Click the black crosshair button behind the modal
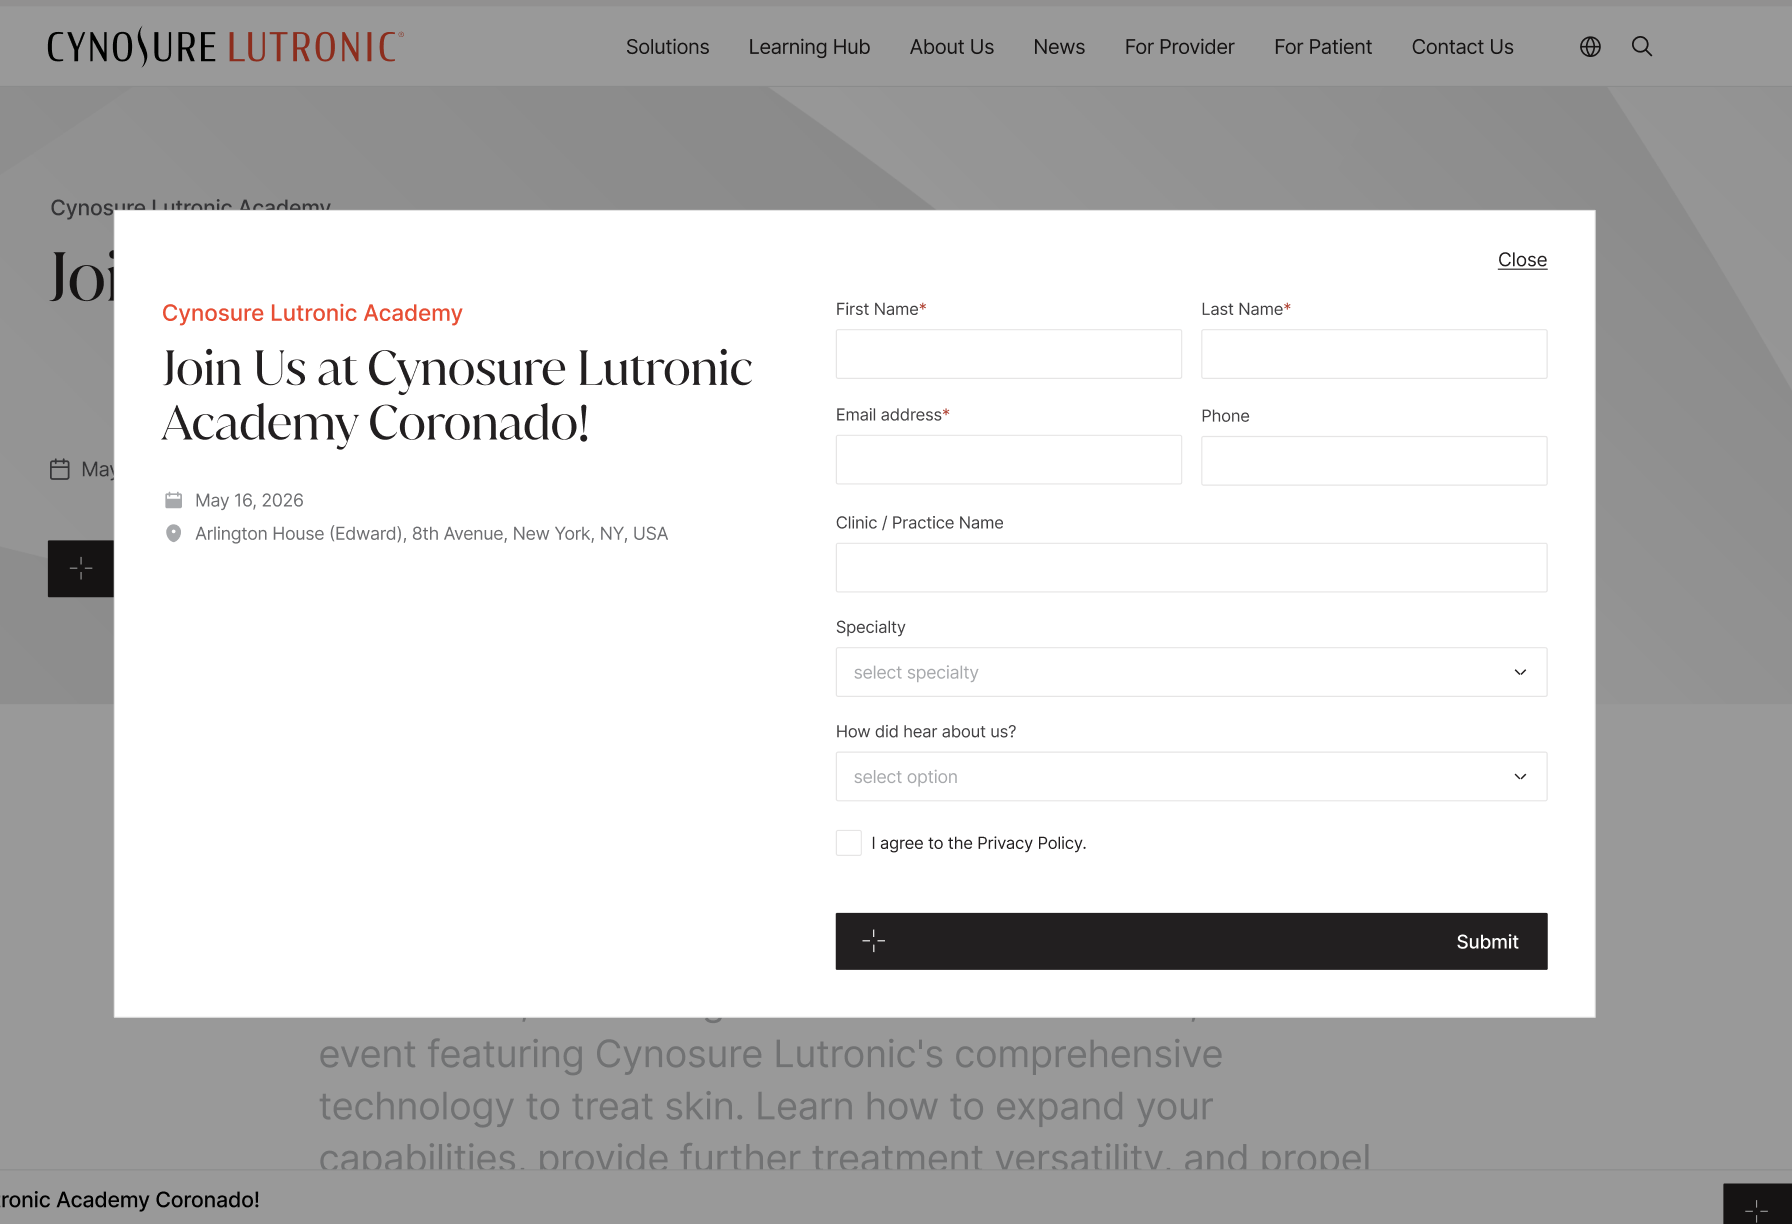 pos(81,569)
